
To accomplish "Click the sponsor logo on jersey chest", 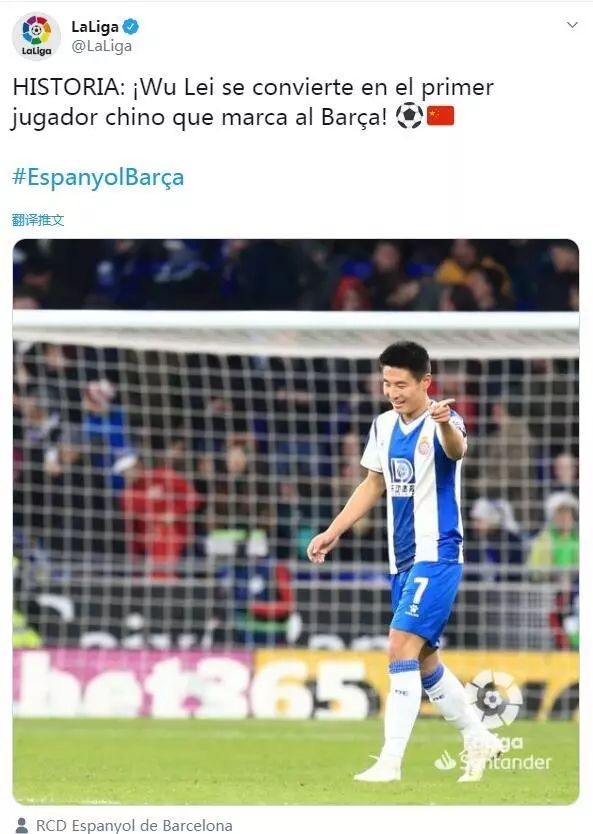I will point(403,477).
